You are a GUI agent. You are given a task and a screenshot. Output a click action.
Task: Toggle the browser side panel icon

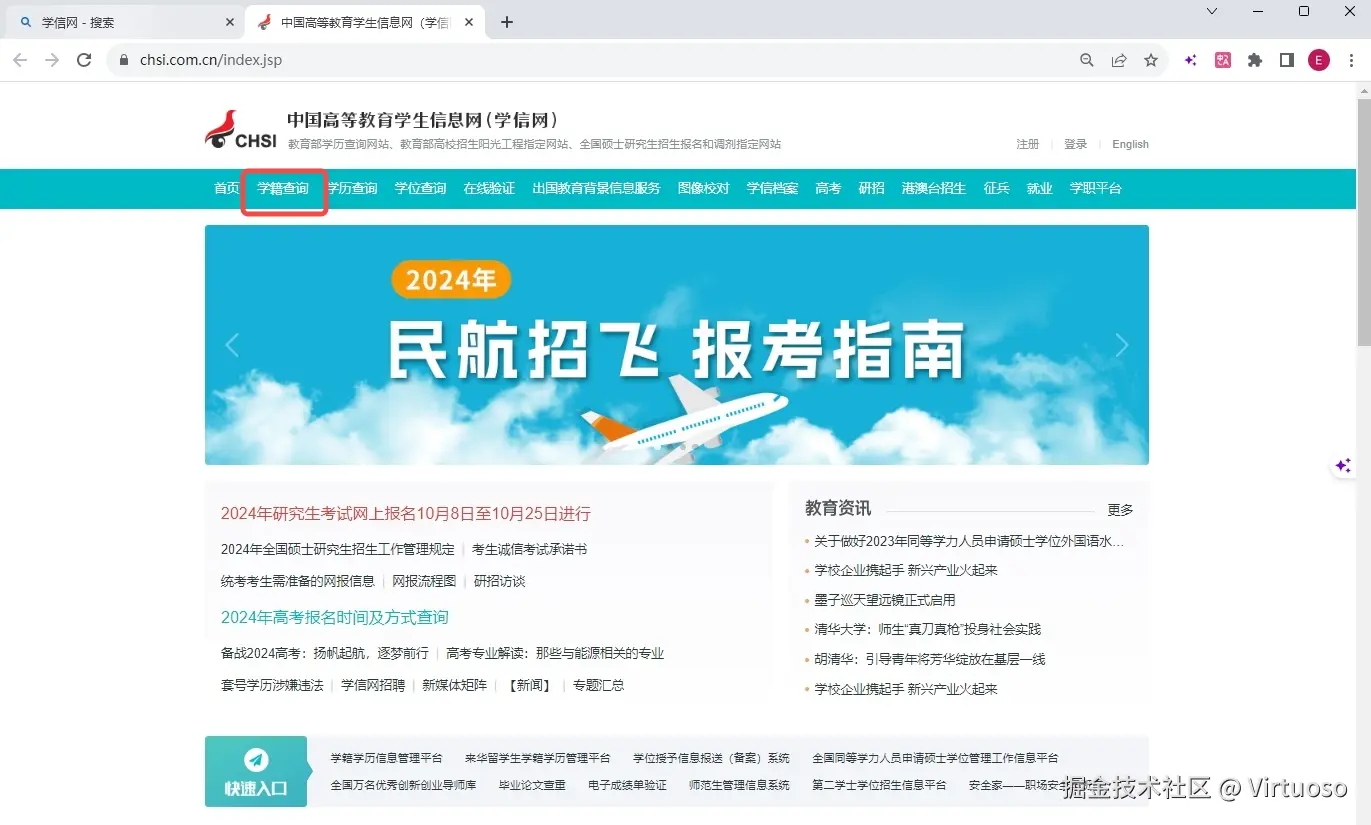tap(1287, 60)
